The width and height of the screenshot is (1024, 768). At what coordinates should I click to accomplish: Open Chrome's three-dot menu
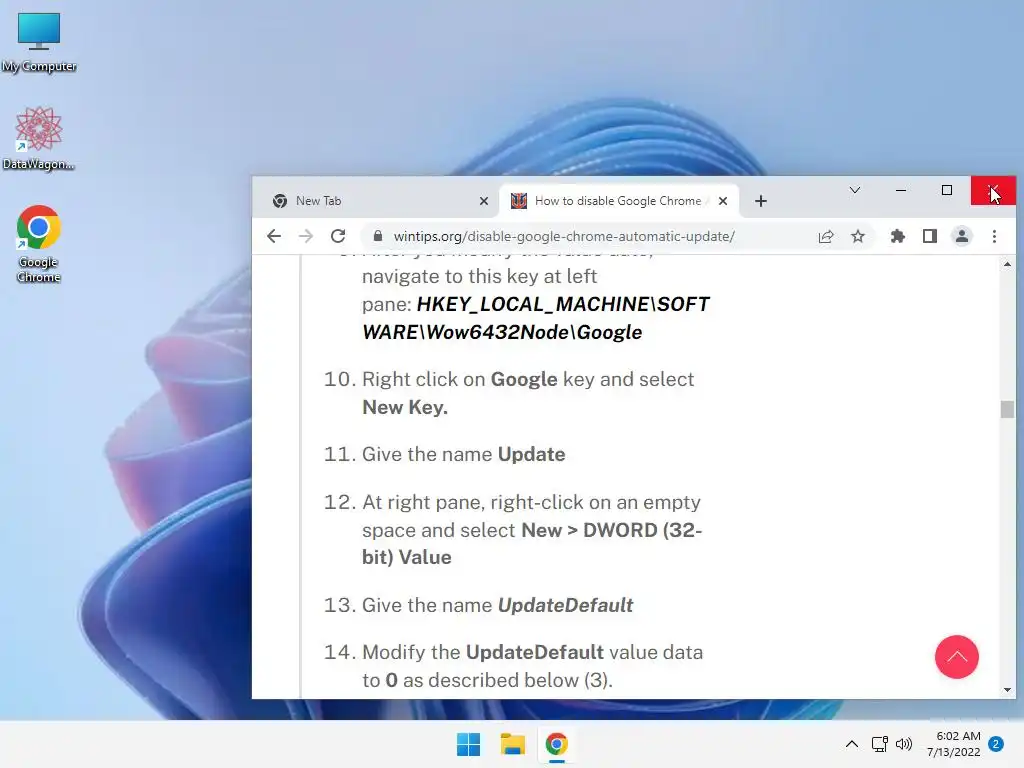pos(994,236)
